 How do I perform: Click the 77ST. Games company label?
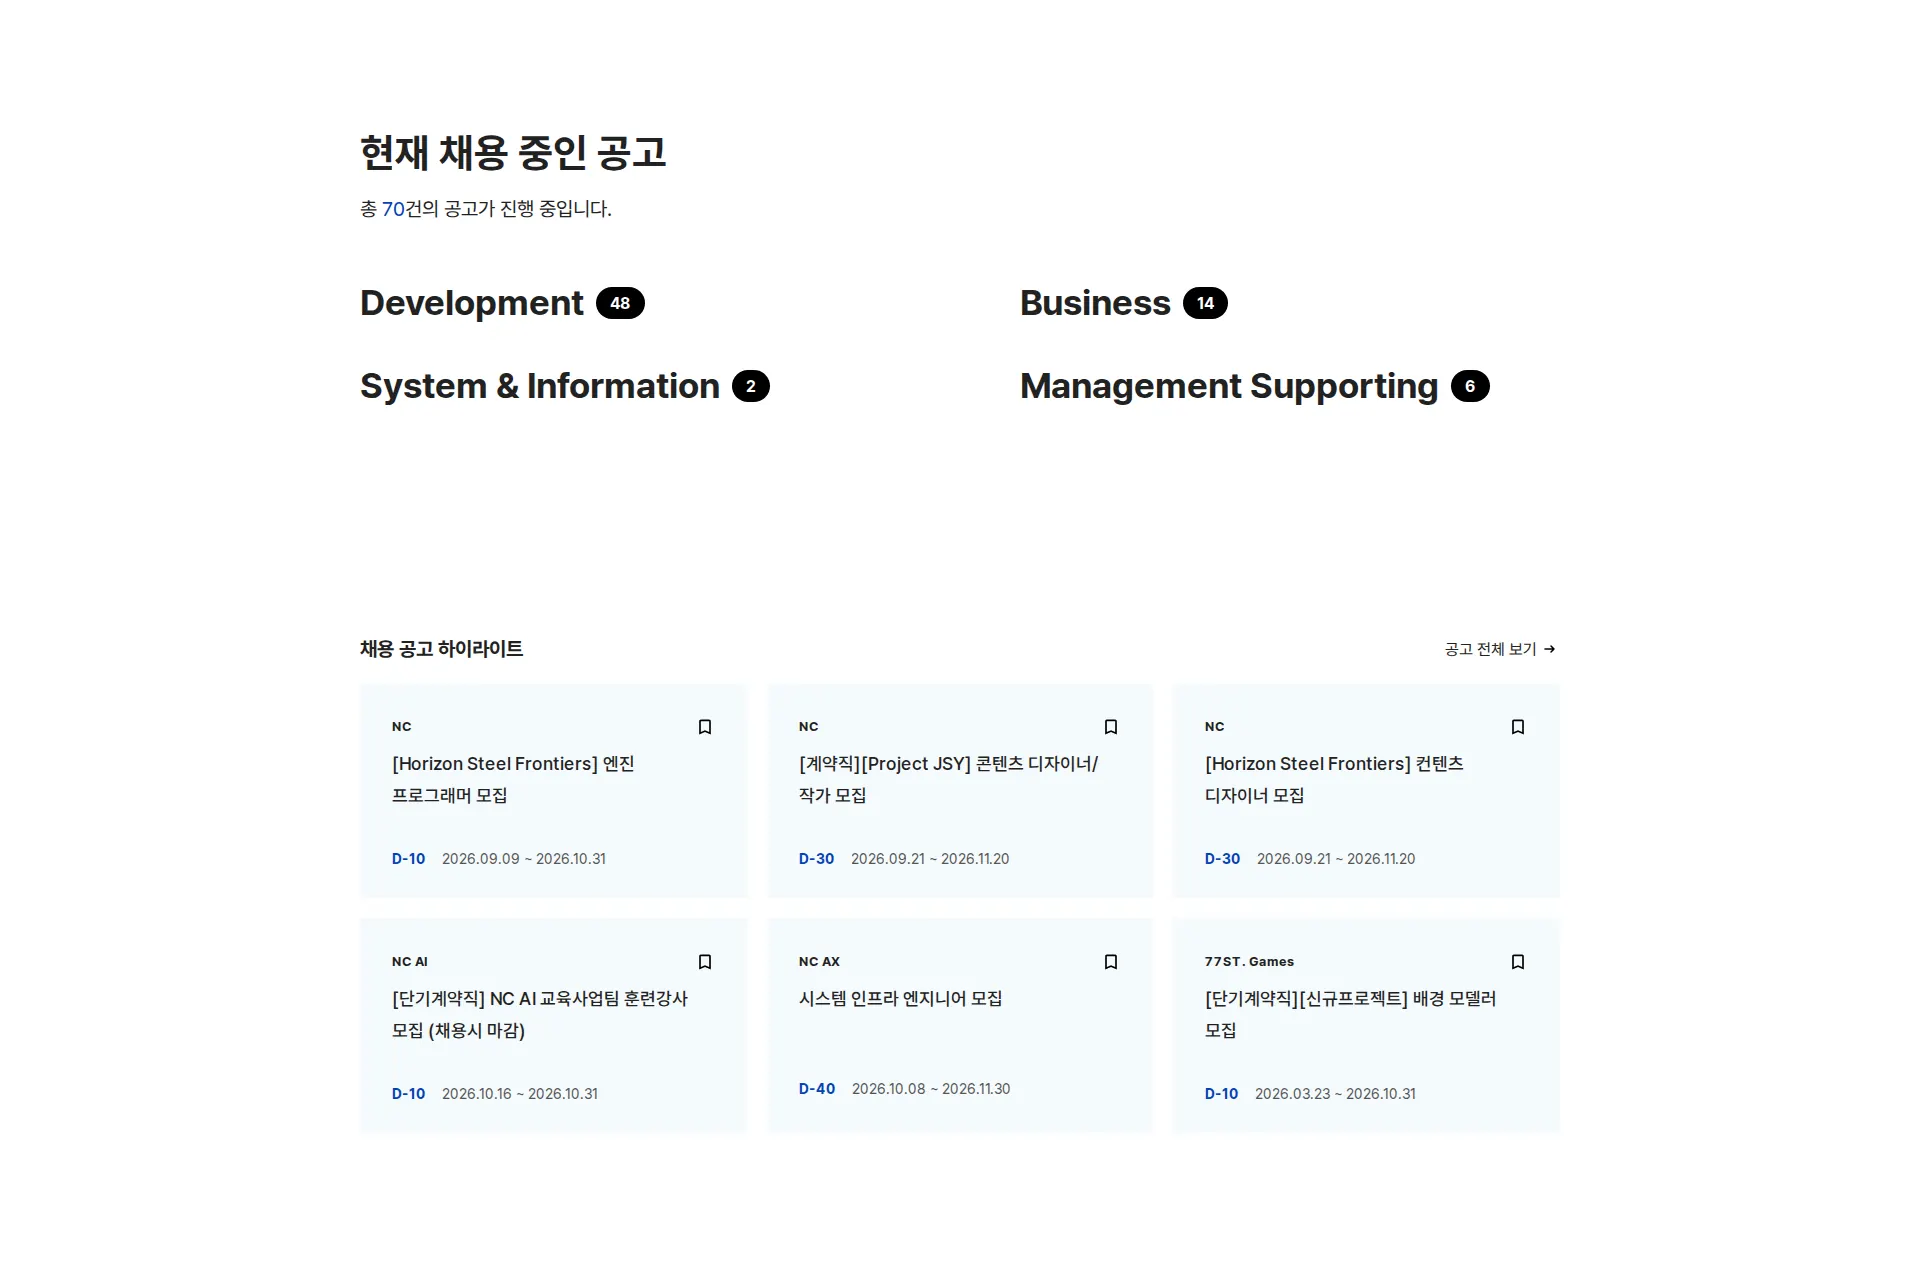[x=1249, y=962]
